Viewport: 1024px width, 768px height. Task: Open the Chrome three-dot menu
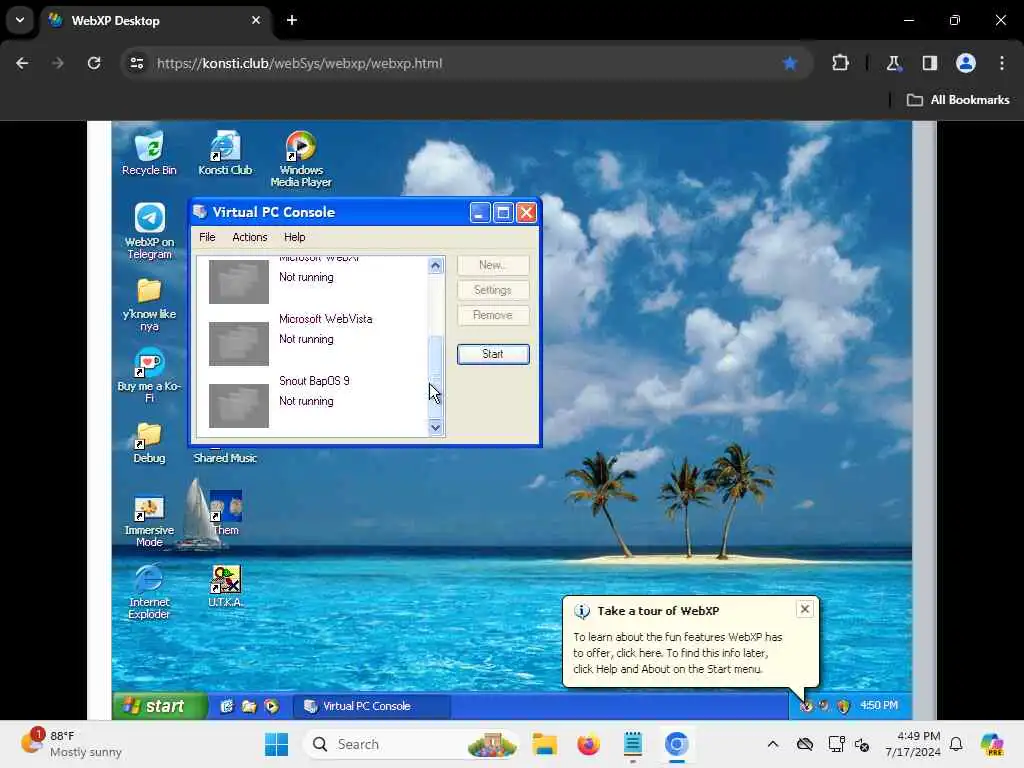(1002, 63)
